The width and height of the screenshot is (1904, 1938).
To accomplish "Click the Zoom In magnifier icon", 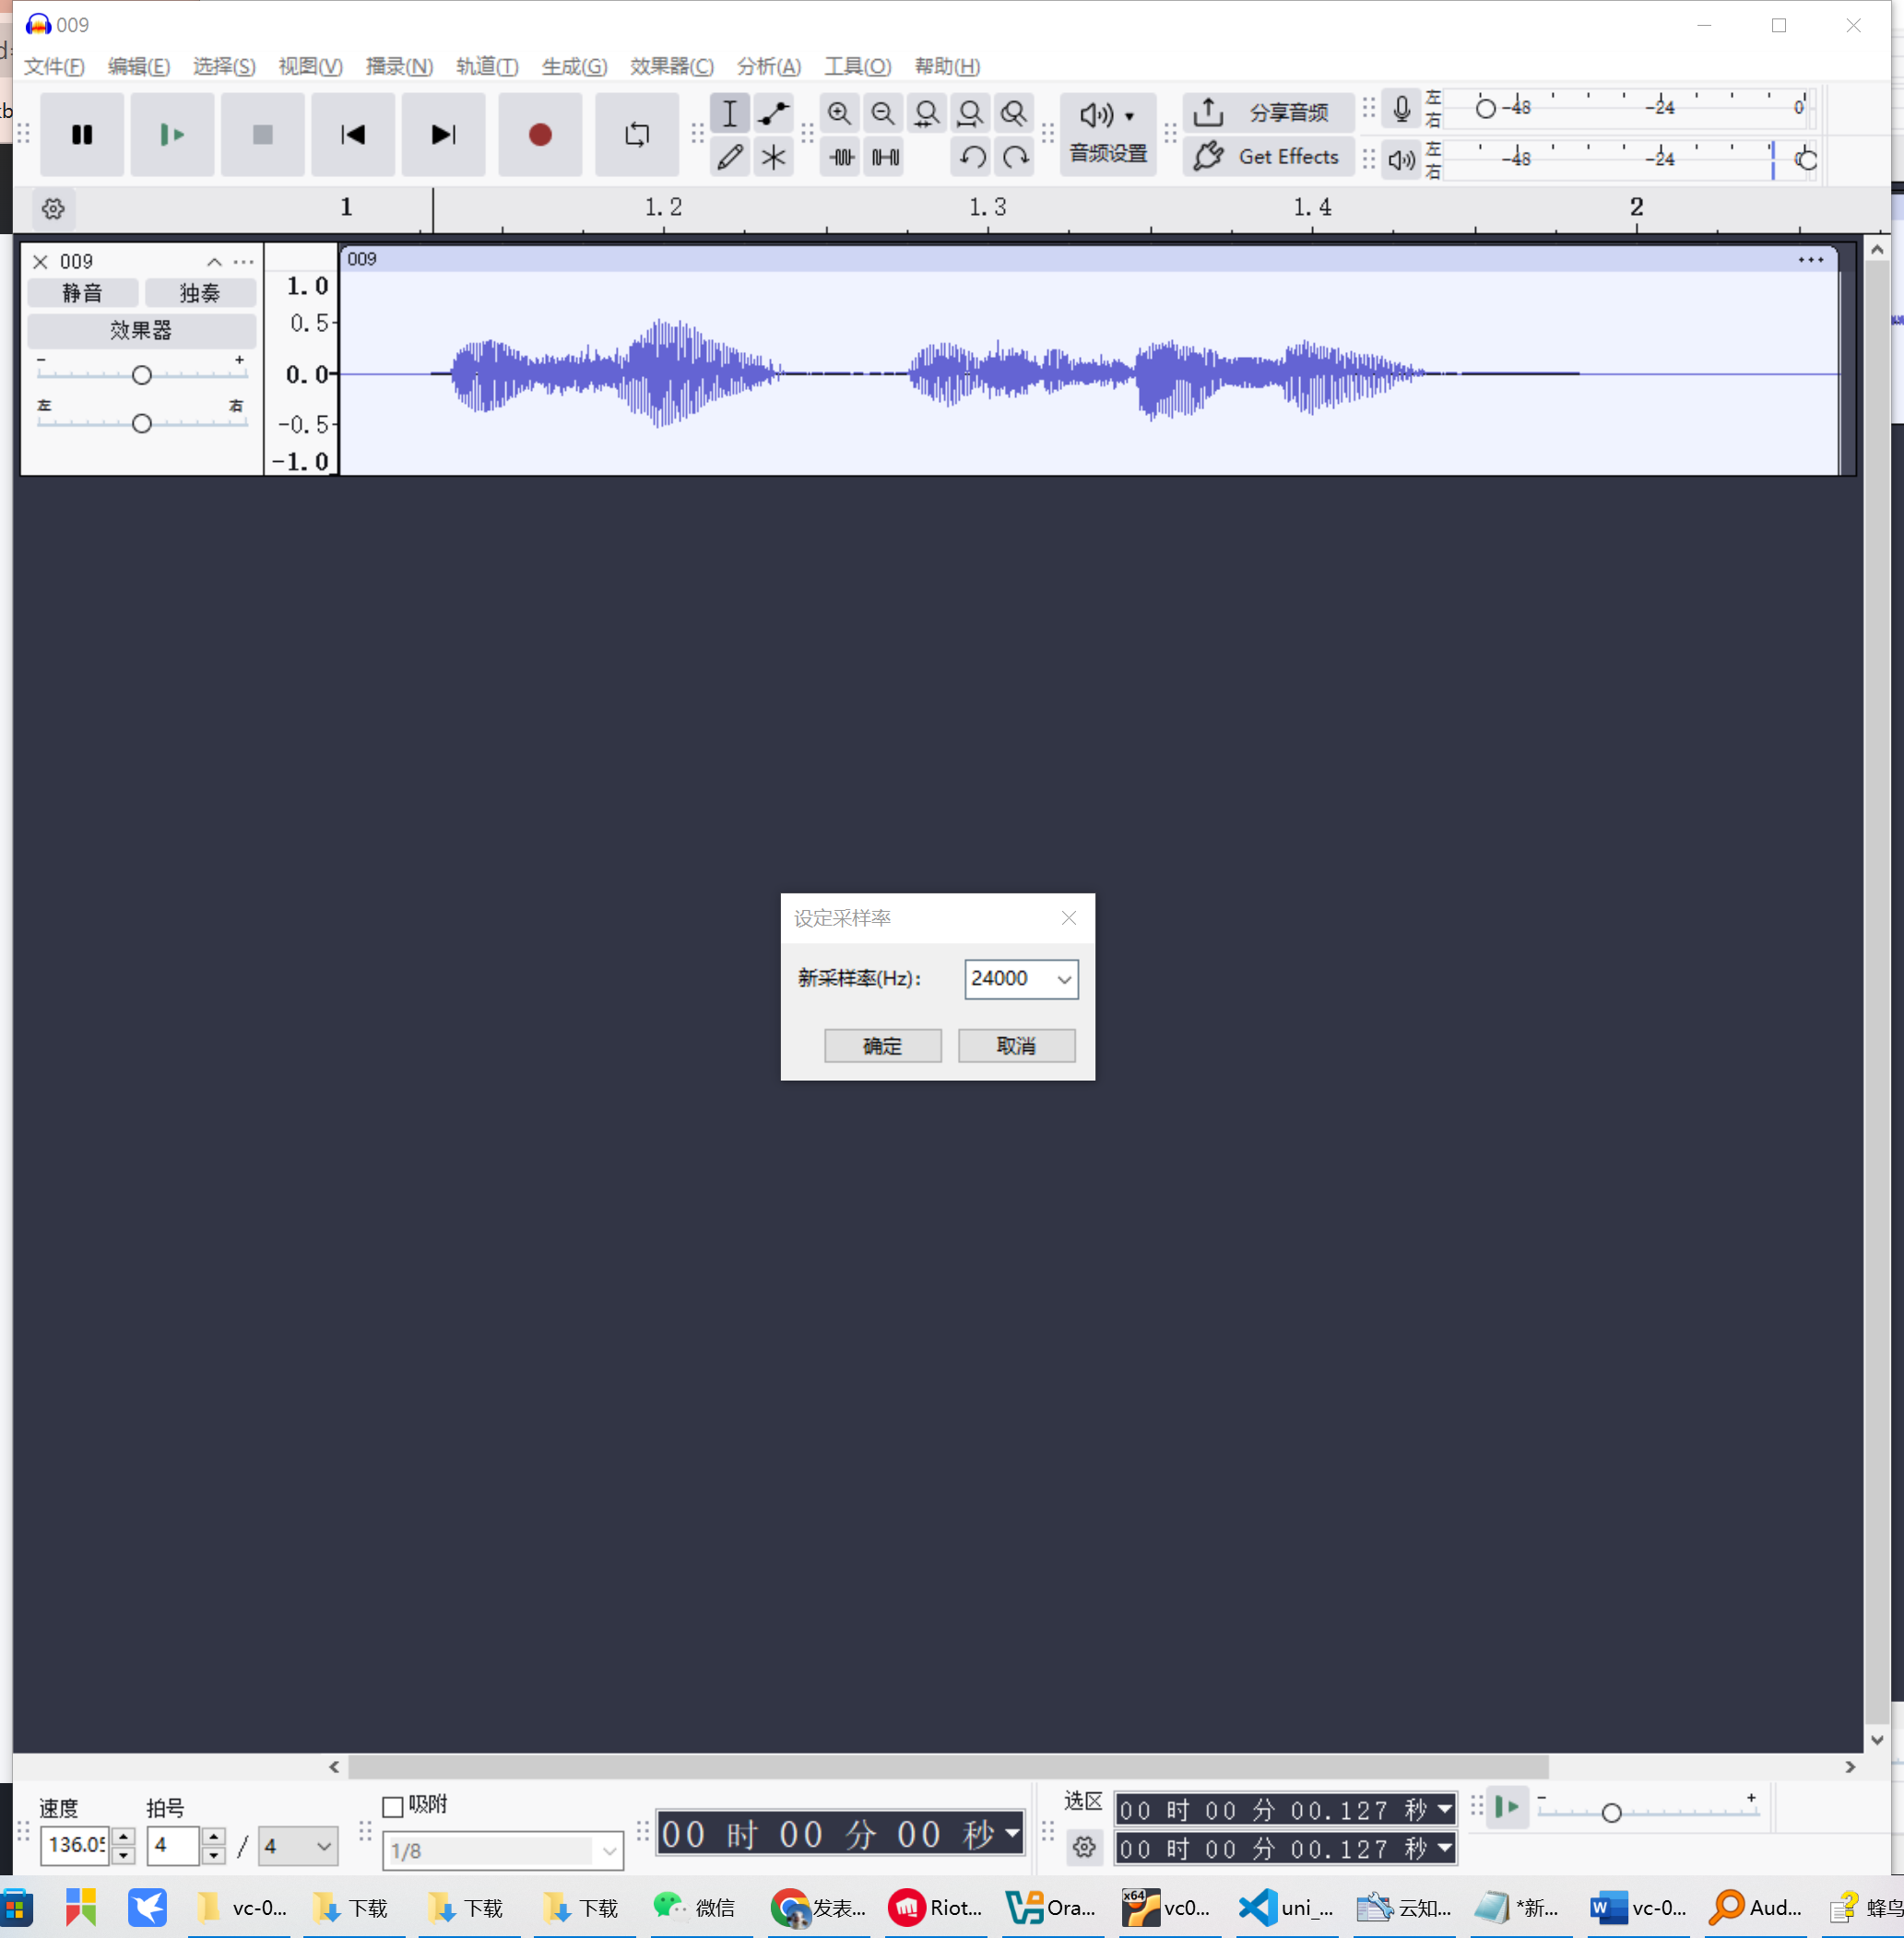I will click(x=839, y=113).
